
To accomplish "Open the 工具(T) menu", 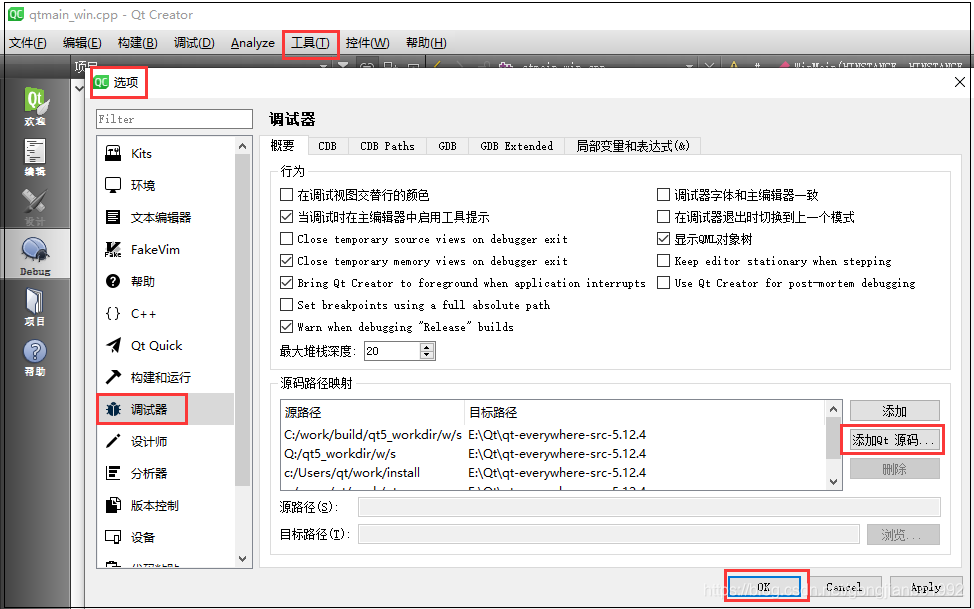I will click(x=311, y=43).
